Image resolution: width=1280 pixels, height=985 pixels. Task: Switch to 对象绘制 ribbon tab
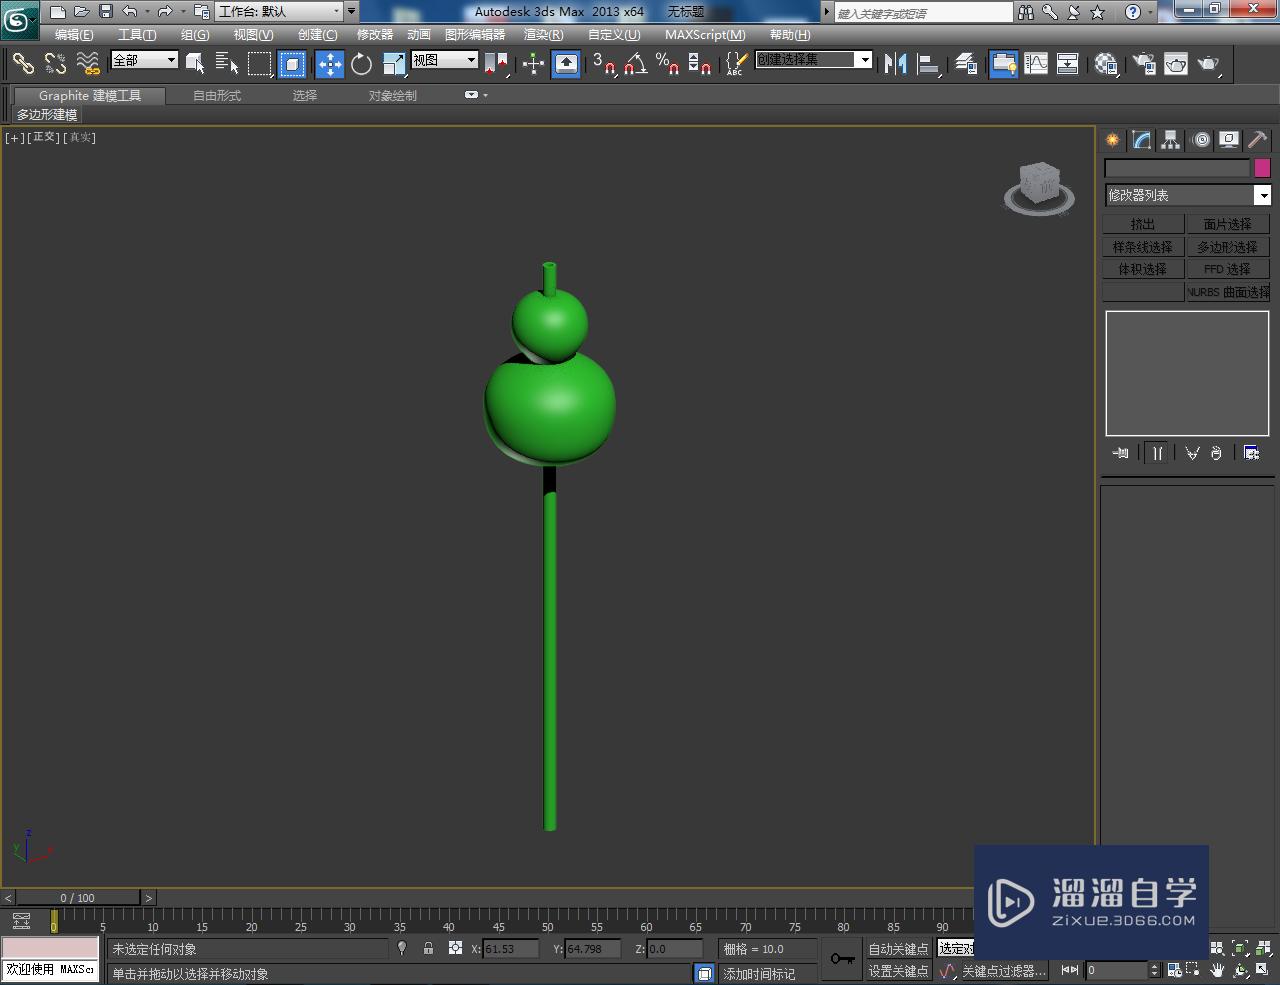[x=393, y=96]
